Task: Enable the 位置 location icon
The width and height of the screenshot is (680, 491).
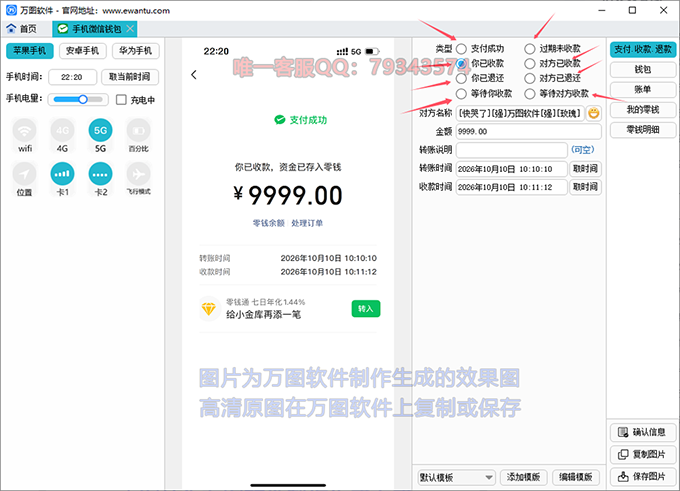Action: [25, 173]
